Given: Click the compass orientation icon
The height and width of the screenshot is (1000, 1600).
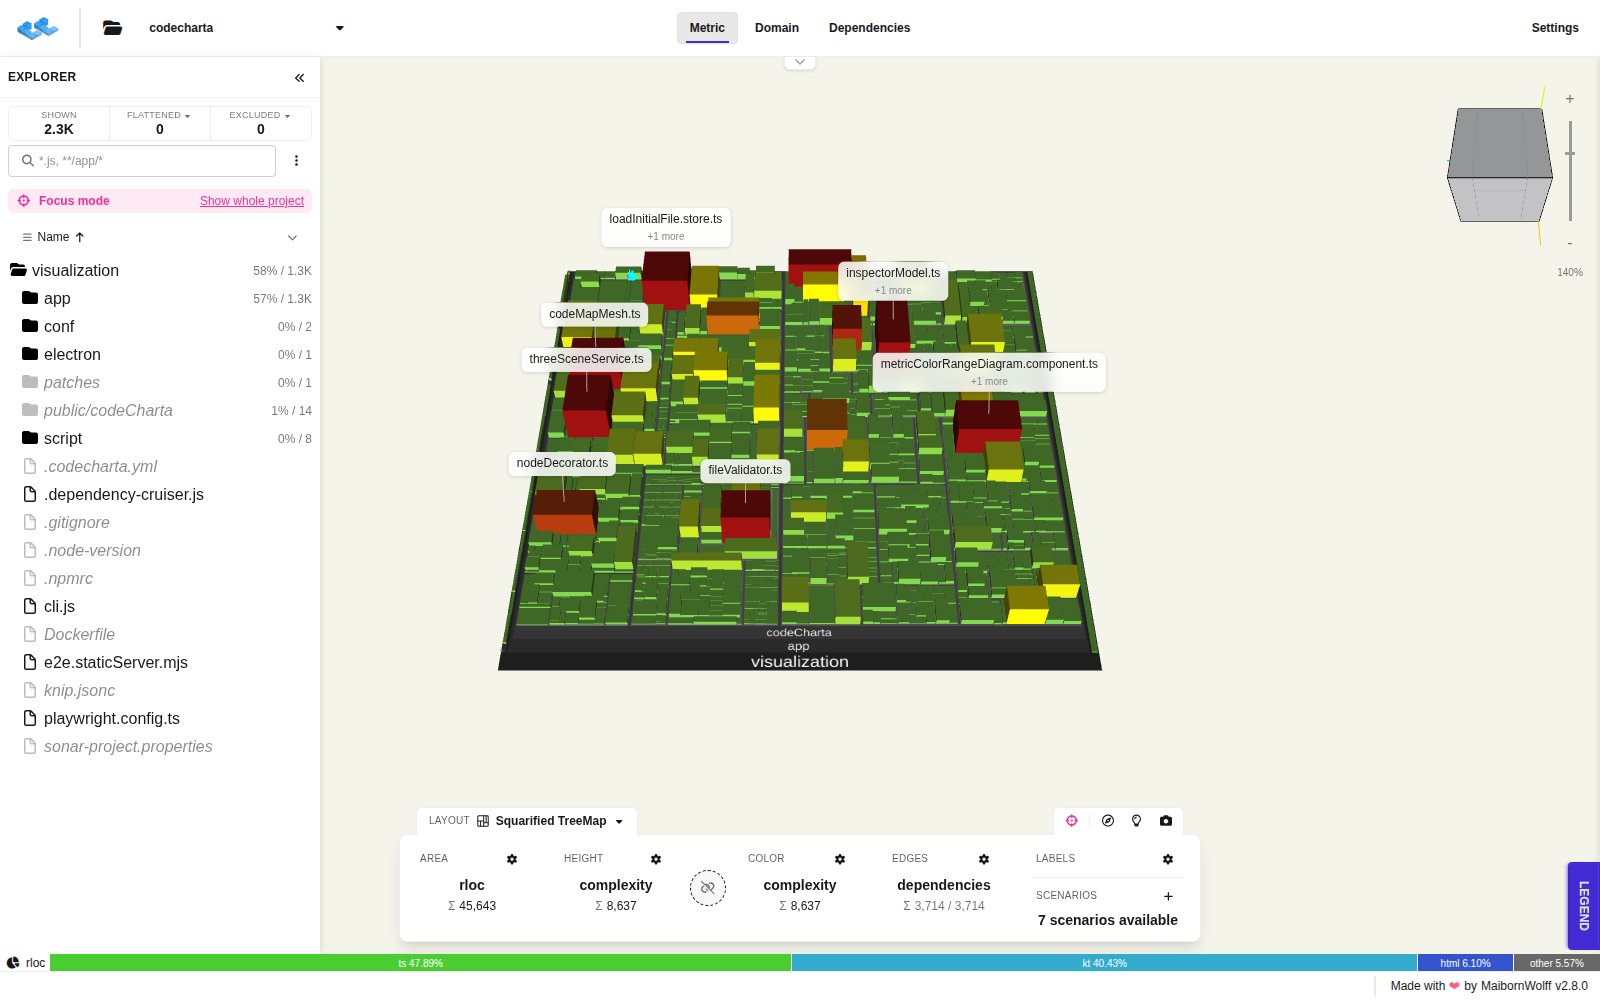Looking at the screenshot, I should 1108,821.
